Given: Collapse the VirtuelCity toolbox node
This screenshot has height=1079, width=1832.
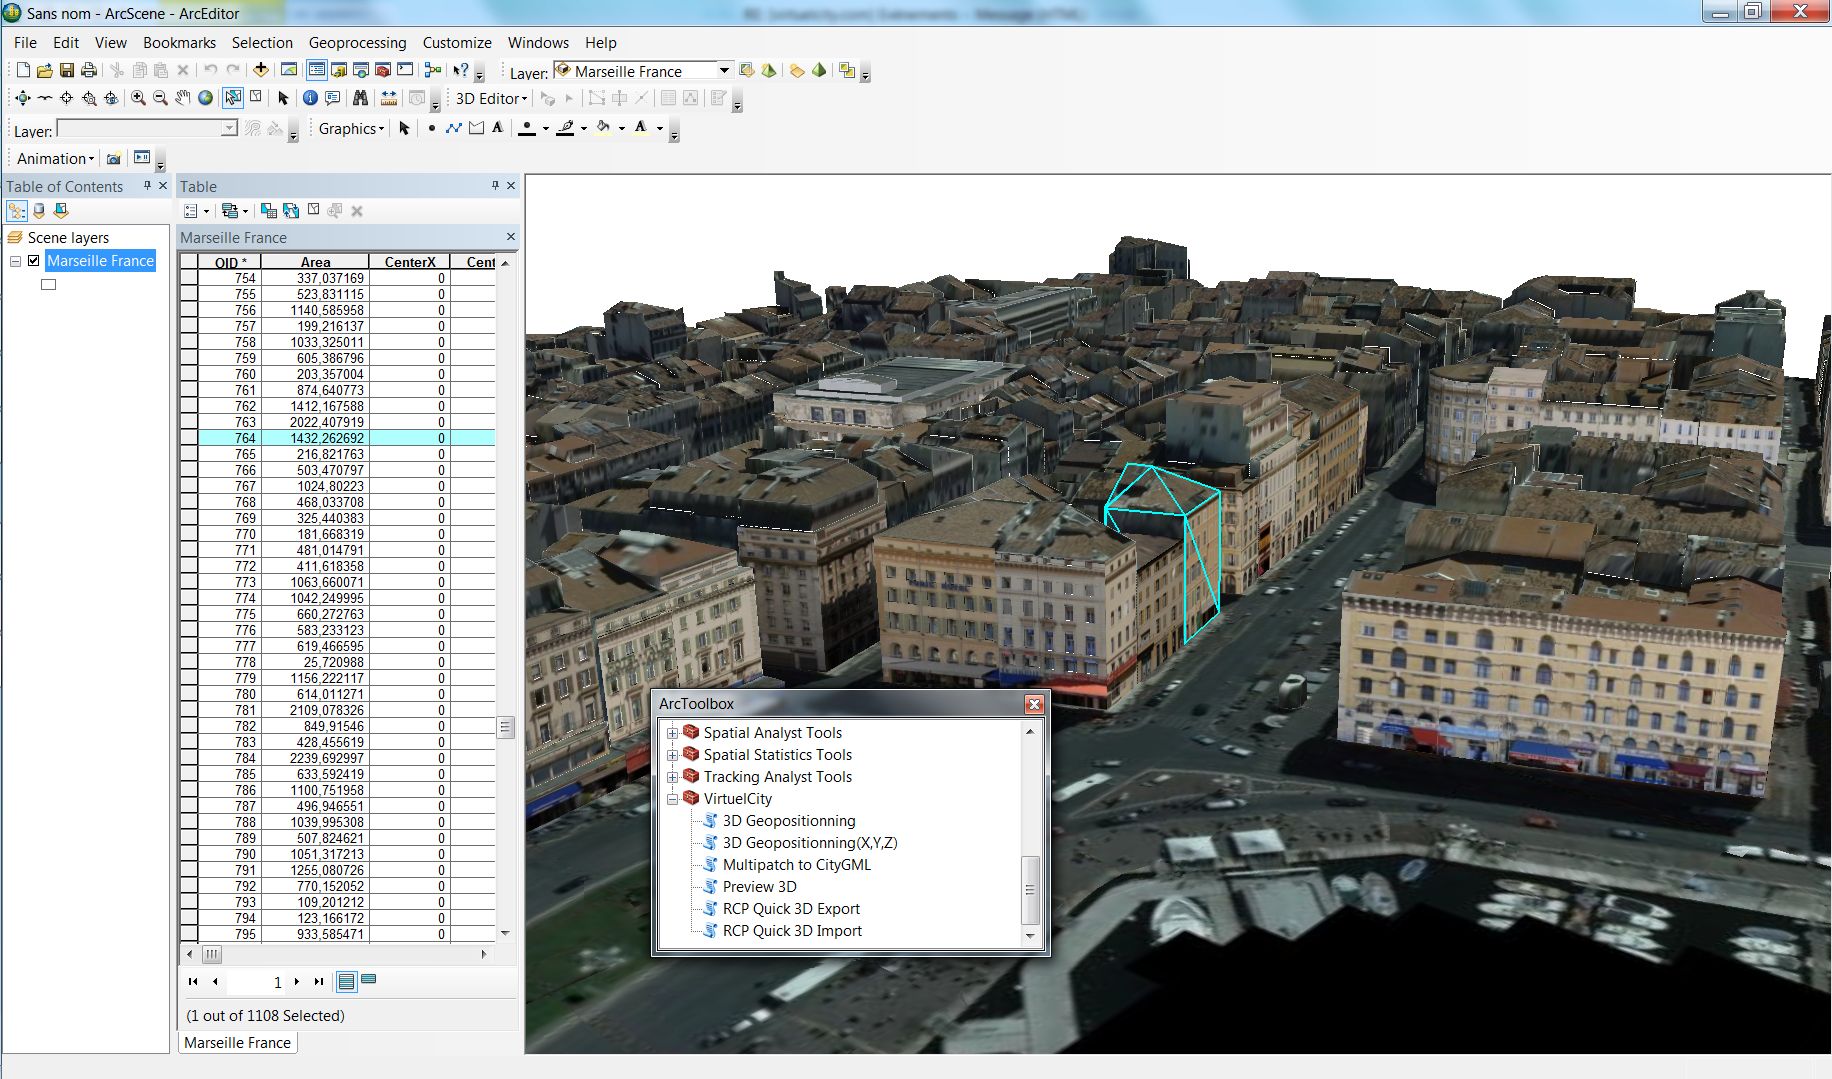Looking at the screenshot, I should click(673, 799).
